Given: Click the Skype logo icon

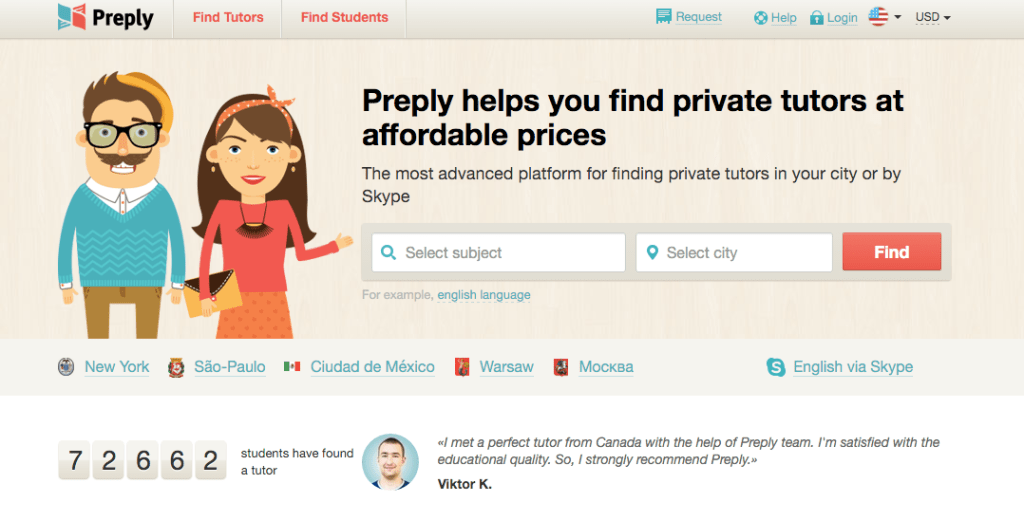Looking at the screenshot, I should (x=776, y=367).
